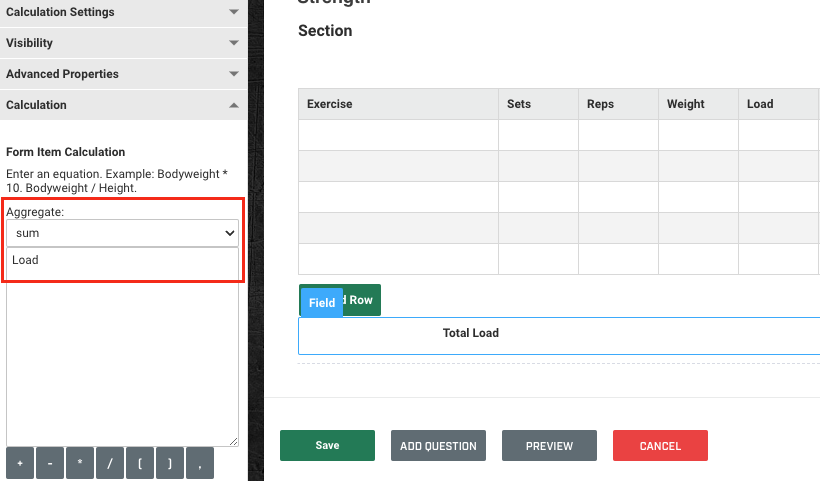
Task: Expand the Visibility section
Action: (x=122, y=43)
